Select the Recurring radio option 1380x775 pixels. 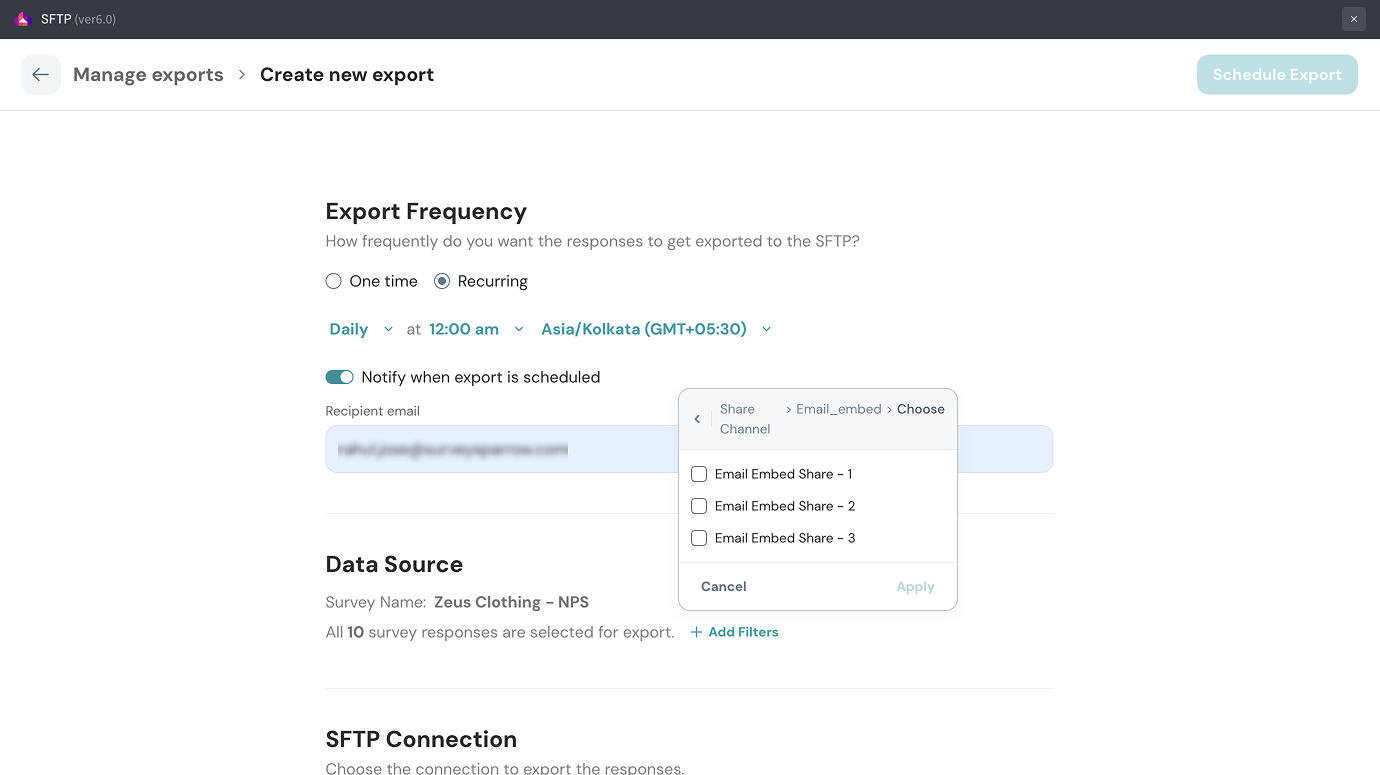point(442,282)
